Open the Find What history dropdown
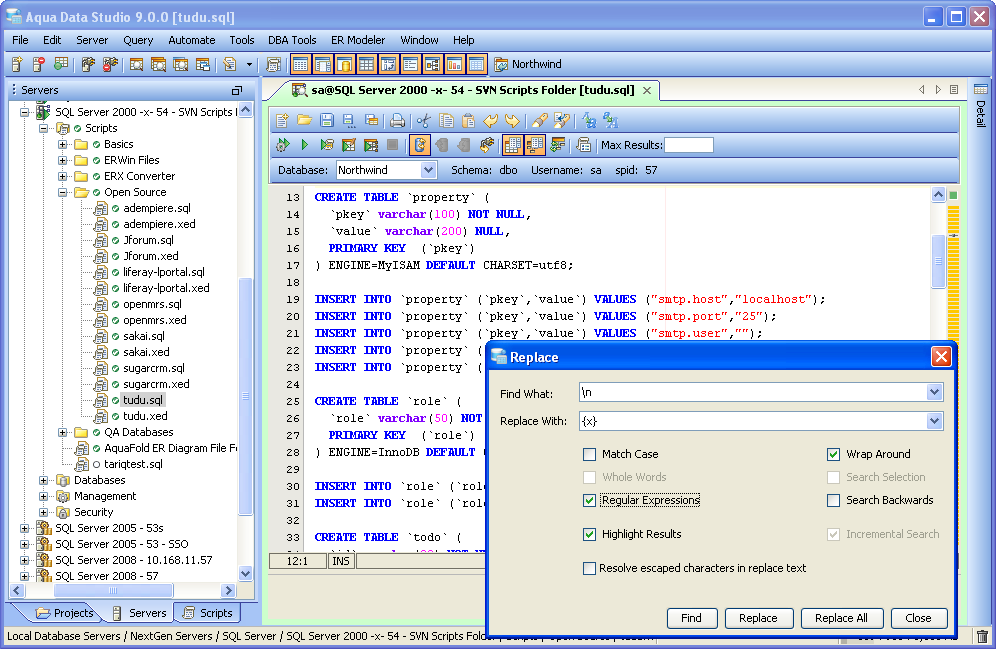Image resolution: width=996 pixels, height=649 pixels. 934,393
